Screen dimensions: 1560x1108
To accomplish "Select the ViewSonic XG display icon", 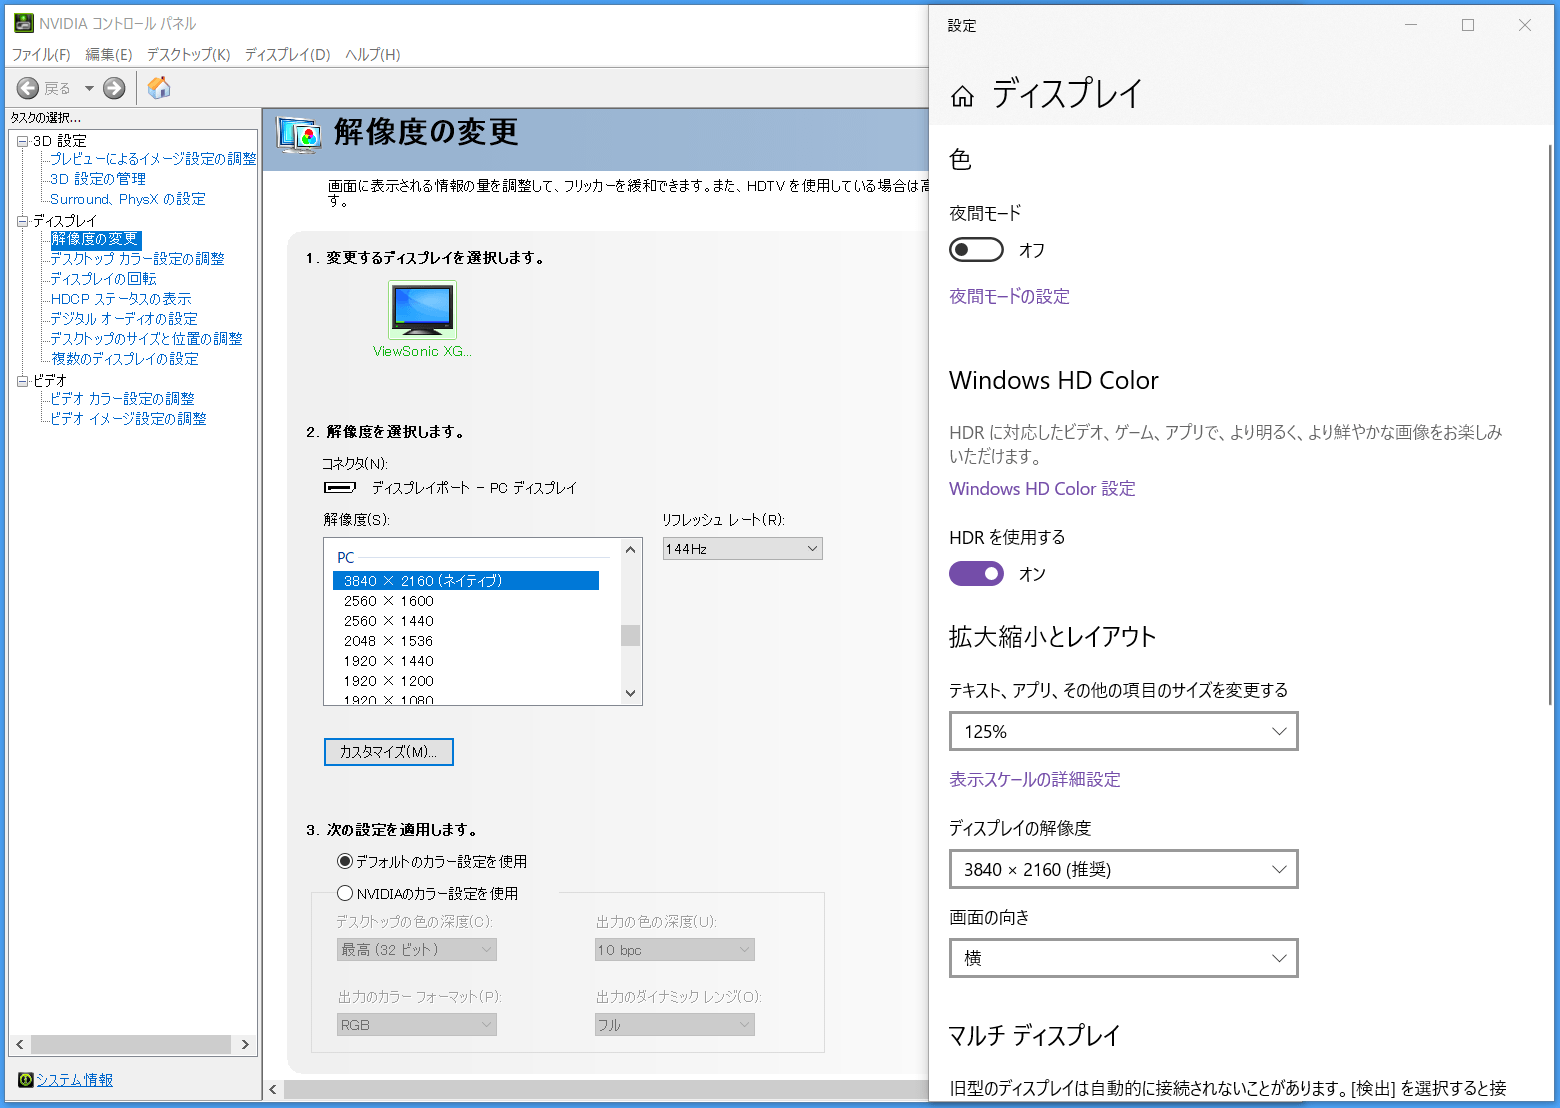I will tap(422, 310).
